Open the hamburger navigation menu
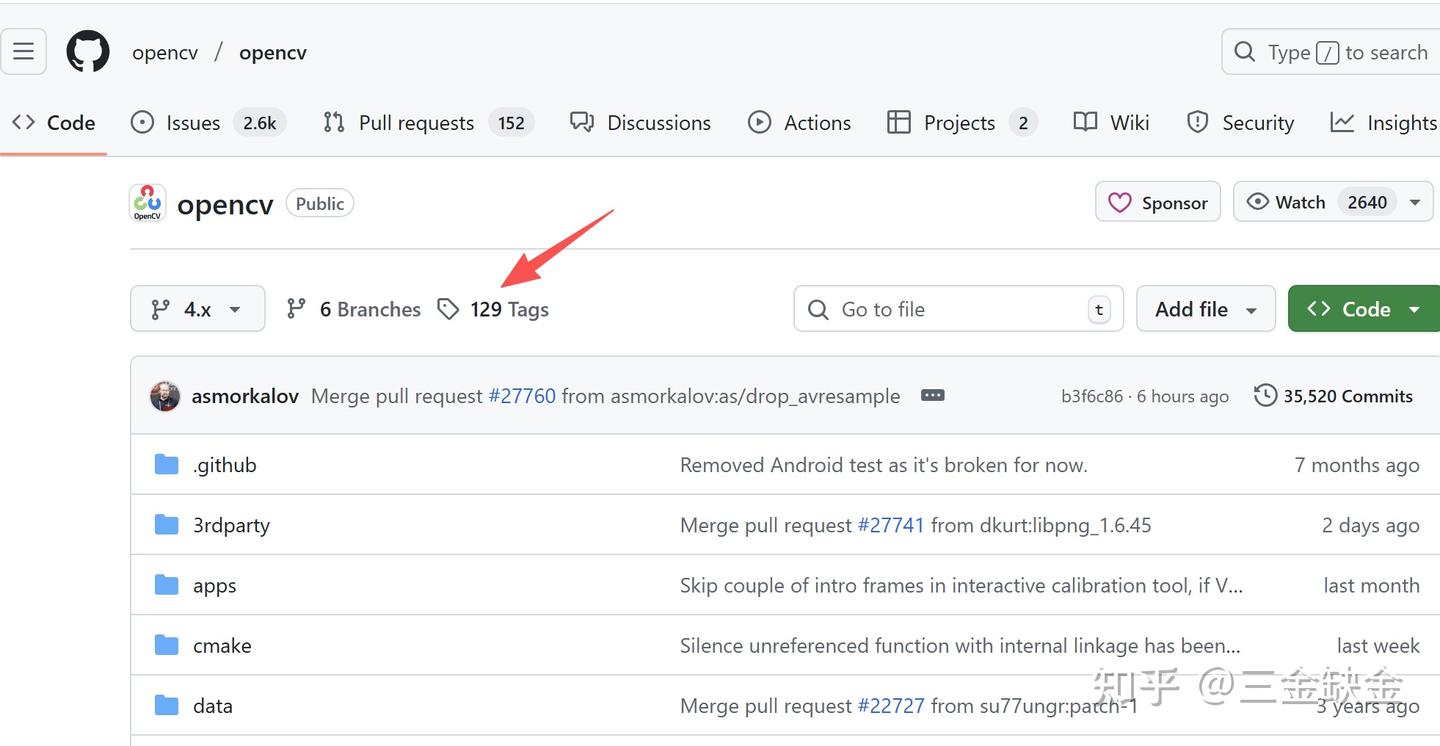1440x746 pixels. pos(24,52)
